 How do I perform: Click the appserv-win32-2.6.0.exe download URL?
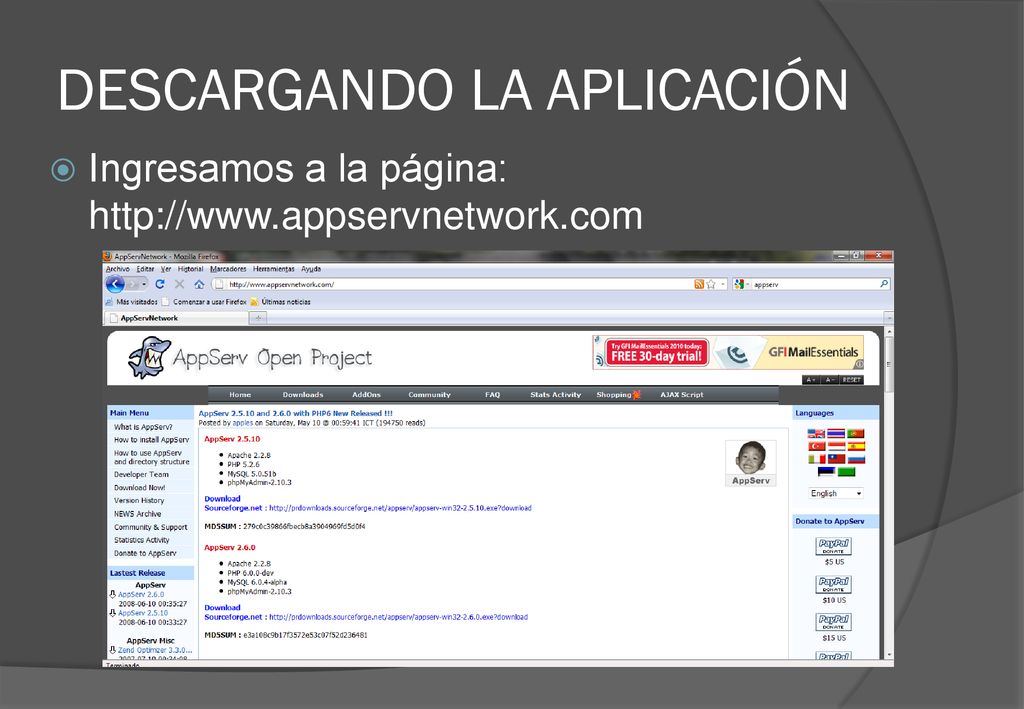pyautogui.click(x=398, y=617)
